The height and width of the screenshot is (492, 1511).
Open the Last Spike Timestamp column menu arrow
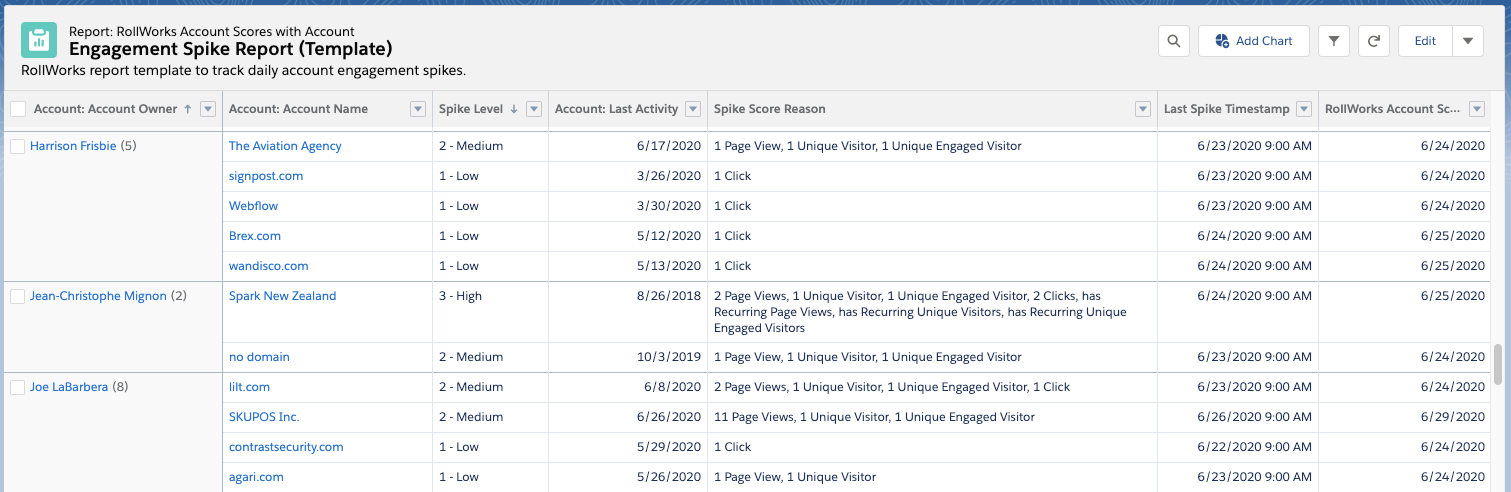tap(1303, 109)
